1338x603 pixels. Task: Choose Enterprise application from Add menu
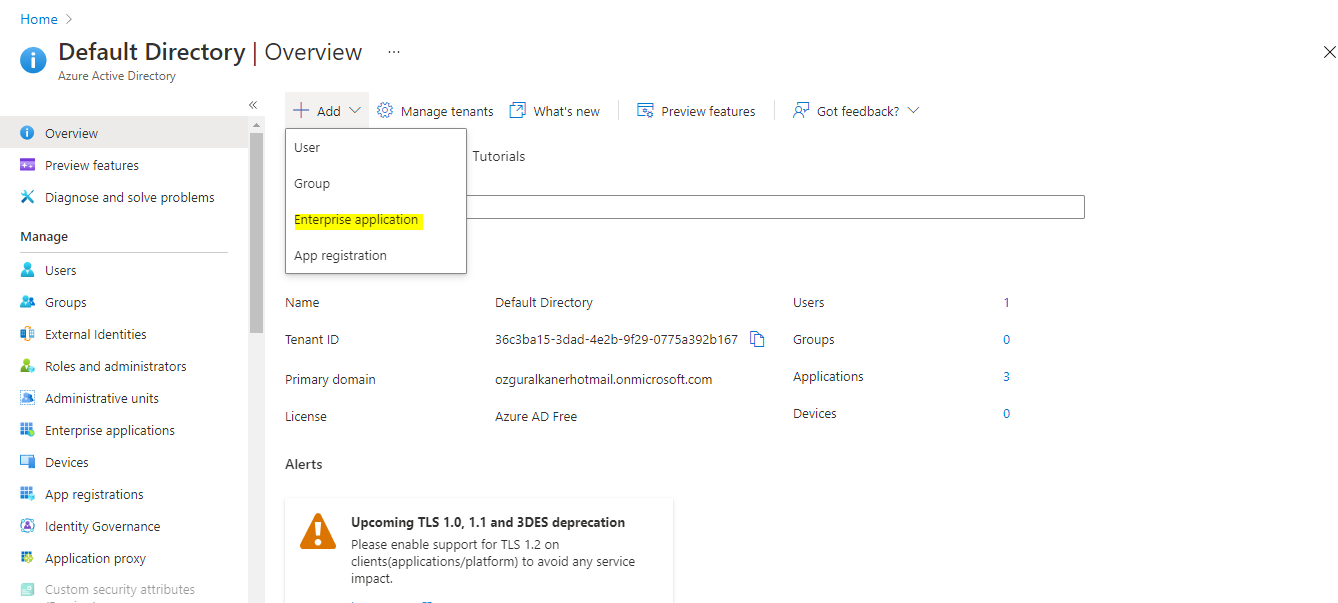(376, 219)
